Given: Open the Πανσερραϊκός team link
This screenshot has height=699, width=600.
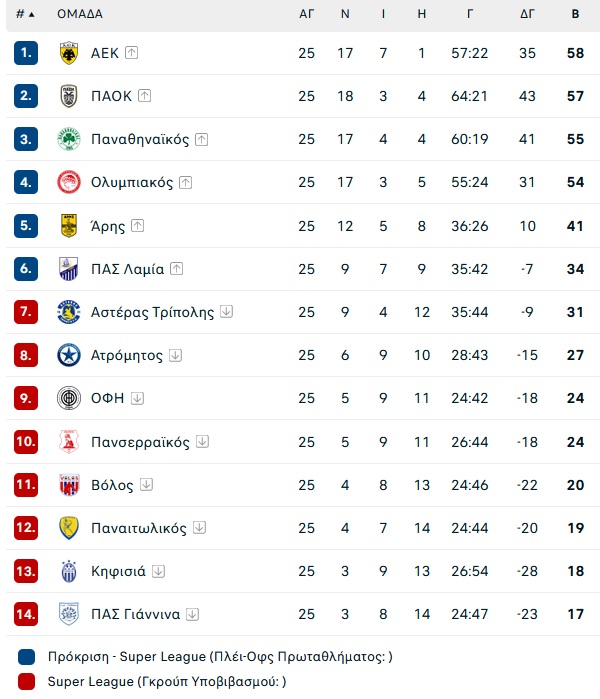Looking at the screenshot, I should coord(140,442).
